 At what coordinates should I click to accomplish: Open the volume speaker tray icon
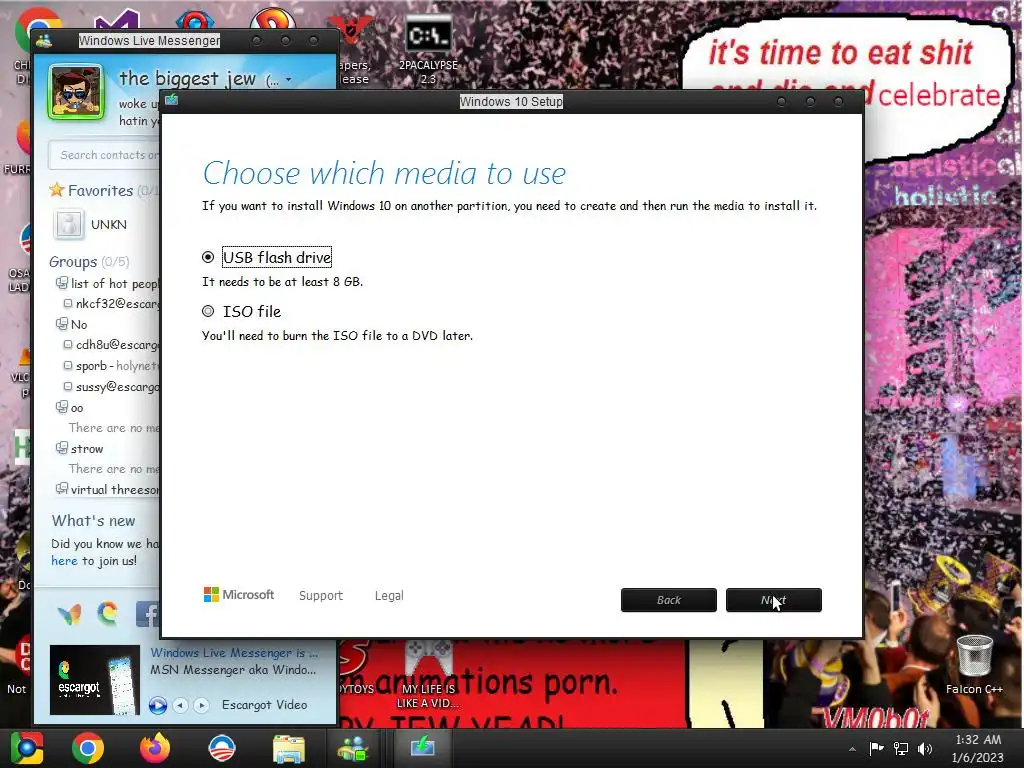[x=925, y=748]
